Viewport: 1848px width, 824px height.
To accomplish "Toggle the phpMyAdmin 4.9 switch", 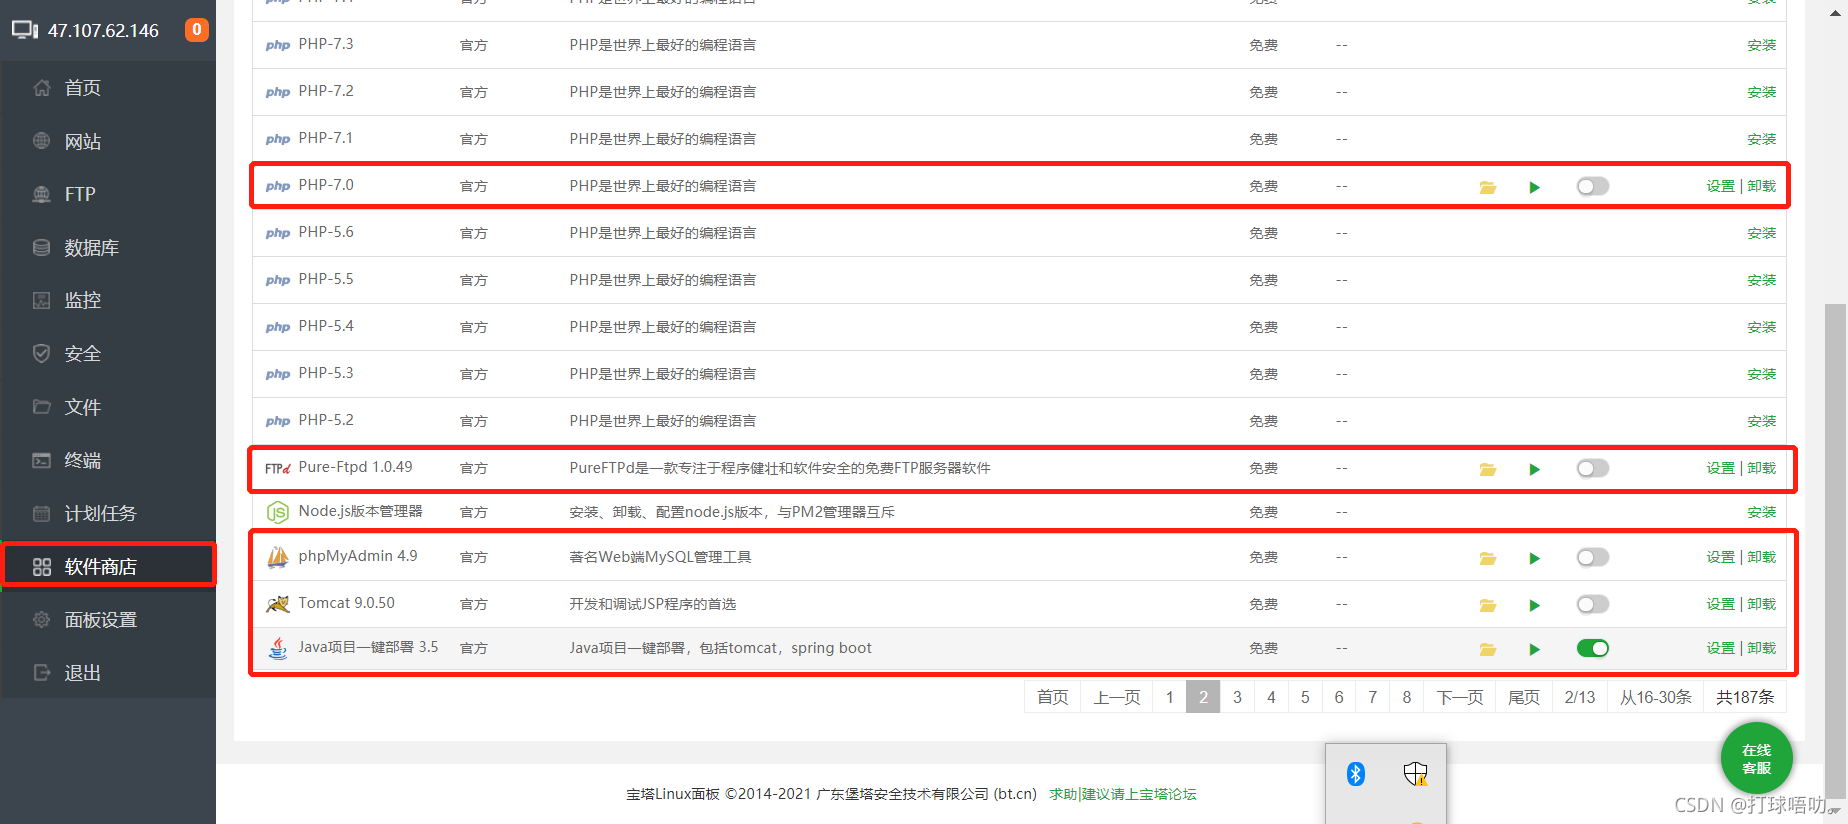I will [x=1592, y=558].
